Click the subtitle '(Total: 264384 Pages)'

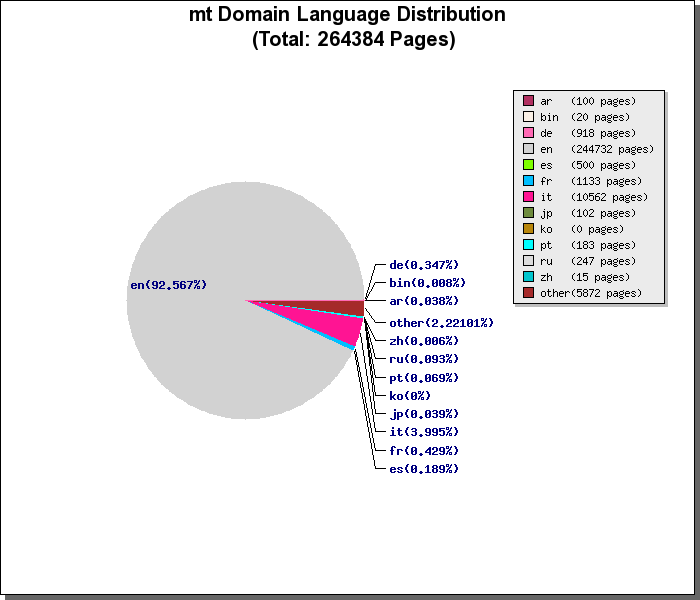354,39
